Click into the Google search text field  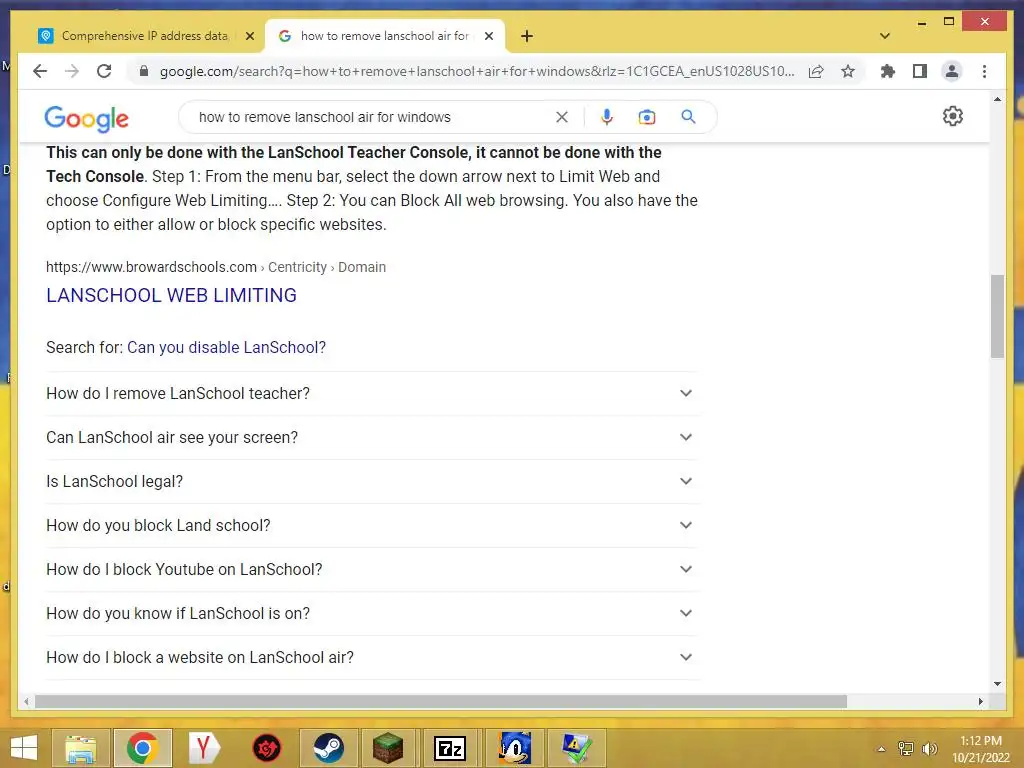click(x=372, y=117)
